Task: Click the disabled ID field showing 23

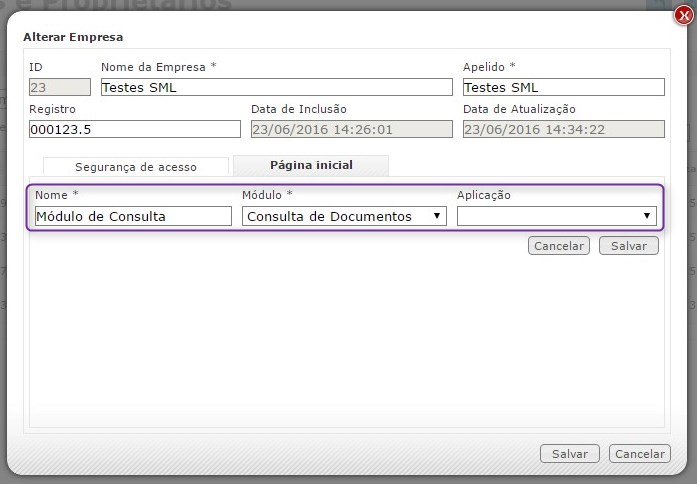Action: coord(59,87)
